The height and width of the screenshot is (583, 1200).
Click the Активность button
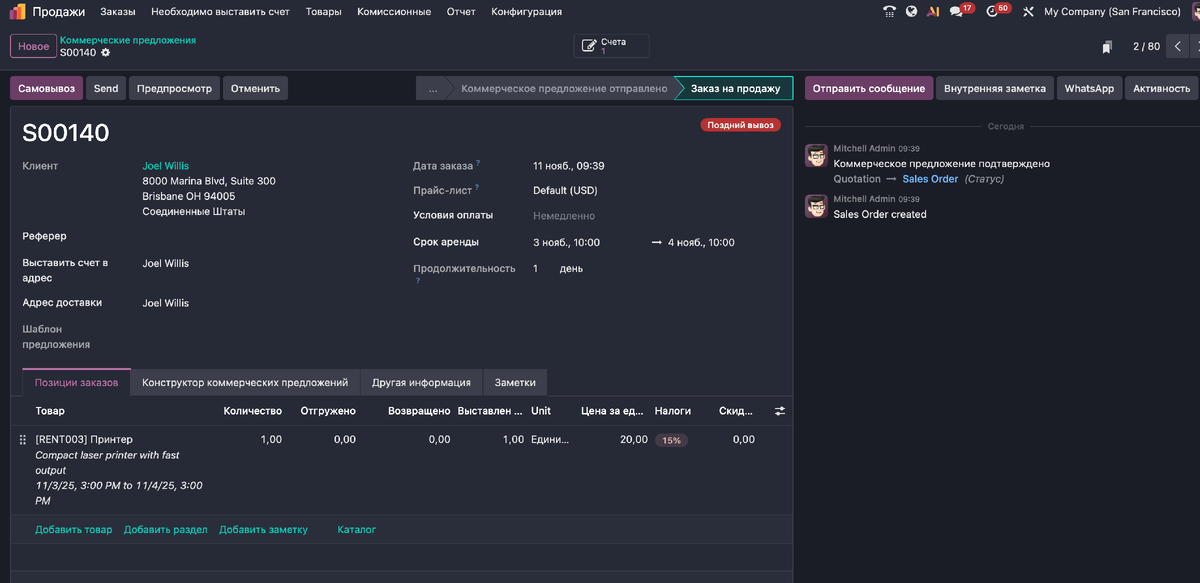(x=1162, y=88)
